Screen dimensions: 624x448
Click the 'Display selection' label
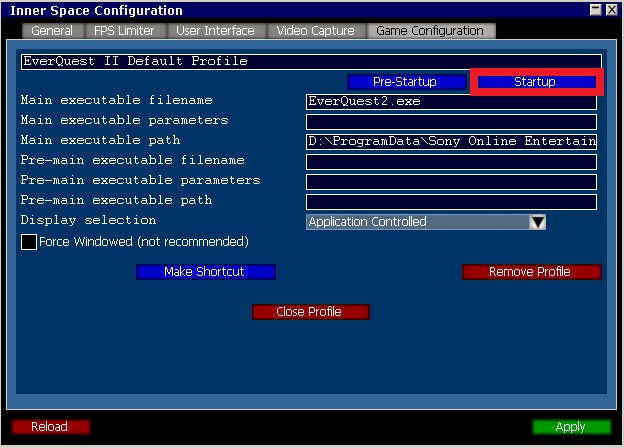coord(88,220)
